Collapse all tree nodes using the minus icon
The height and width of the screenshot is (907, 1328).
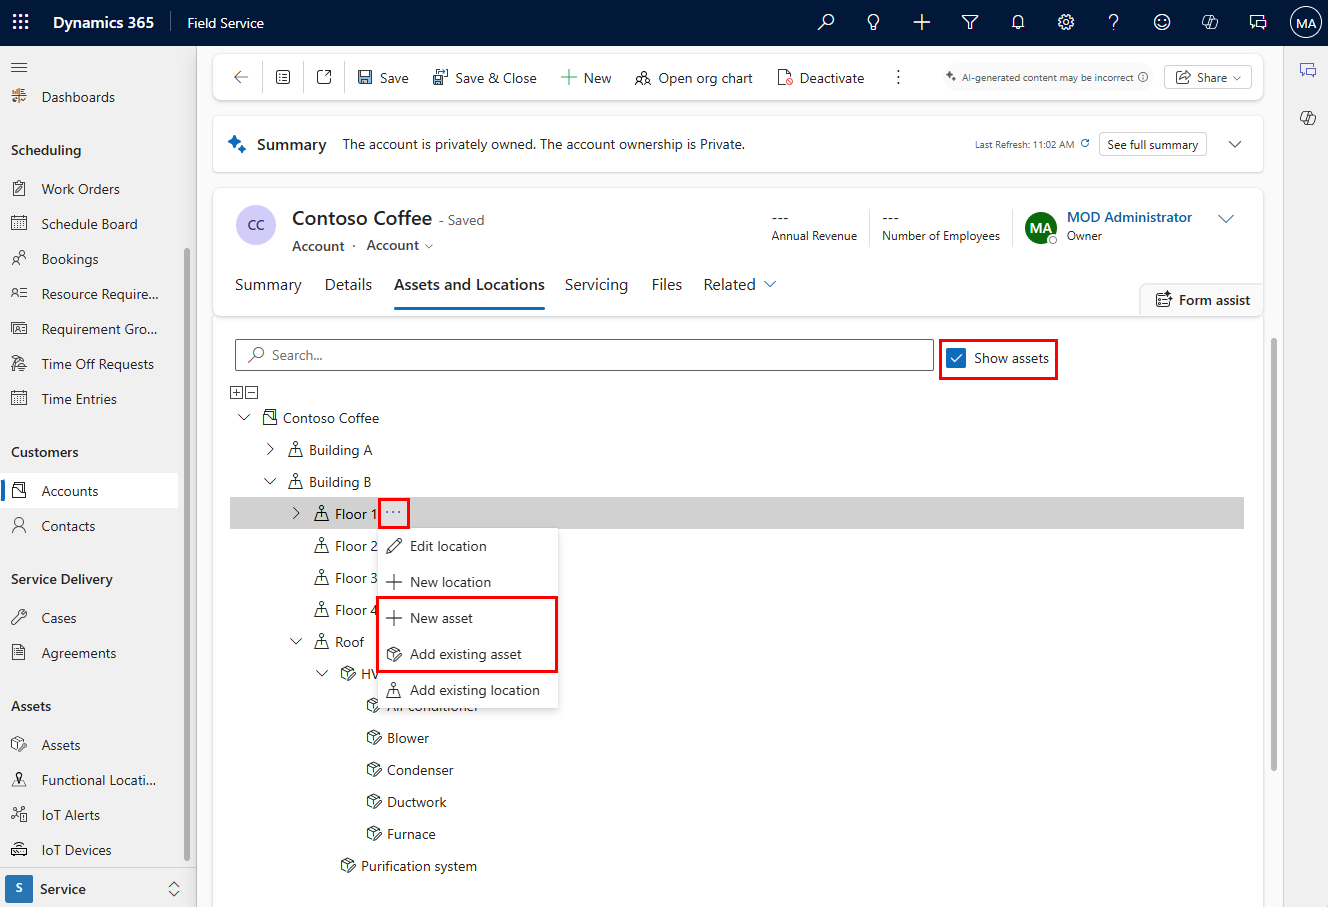(251, 392)
